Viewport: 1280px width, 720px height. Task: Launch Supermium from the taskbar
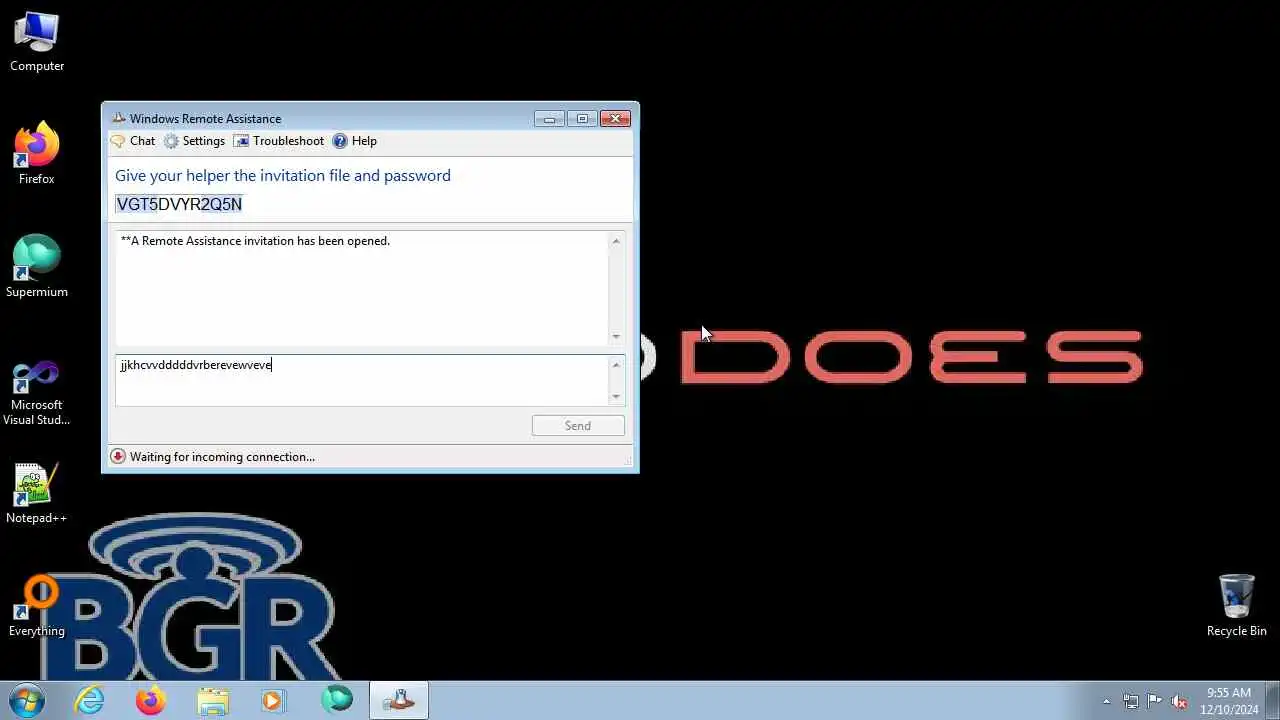click(337, 701)
